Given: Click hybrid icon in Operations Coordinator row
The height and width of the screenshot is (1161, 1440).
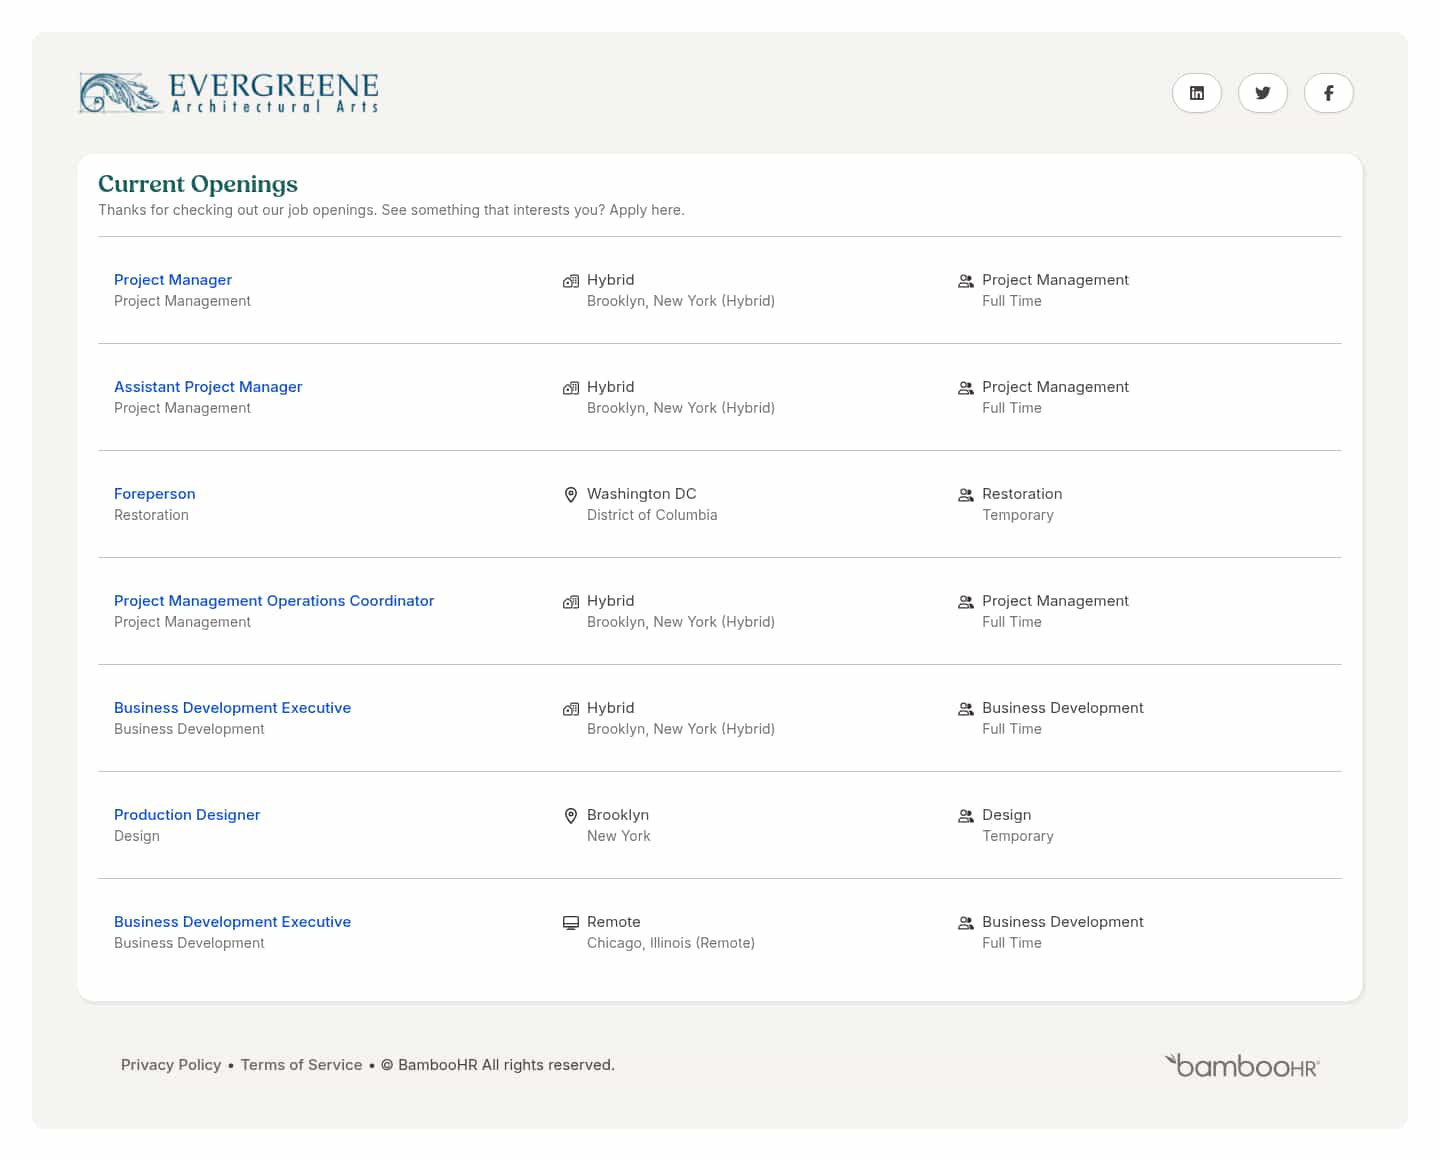Looking at the screenshot, I should pyautogui.click(x=571, y=602).
